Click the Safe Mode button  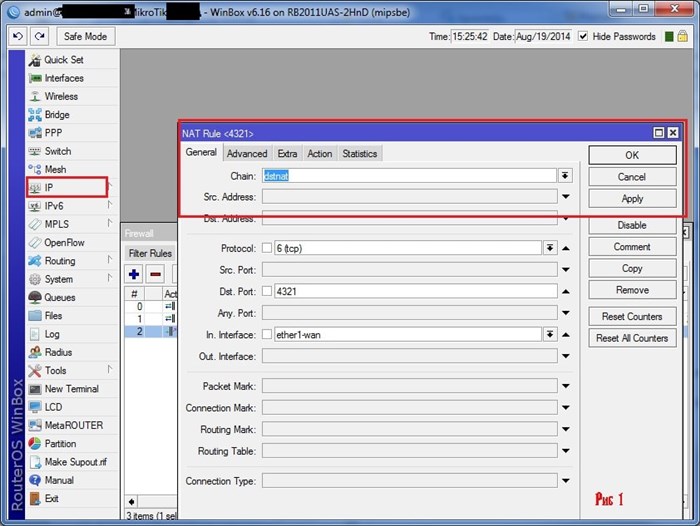click(x=86, y=36)
